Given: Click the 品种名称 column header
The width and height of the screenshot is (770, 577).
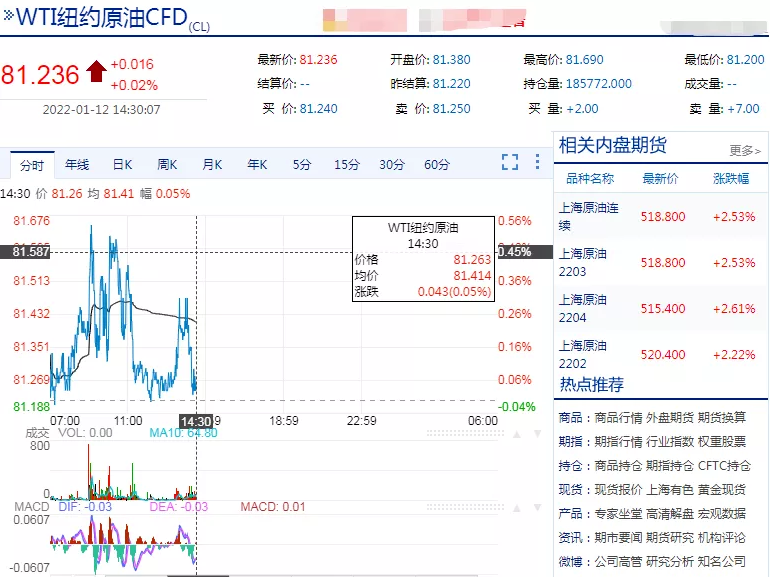Looking at the screenshot, I should coord(590,179).
